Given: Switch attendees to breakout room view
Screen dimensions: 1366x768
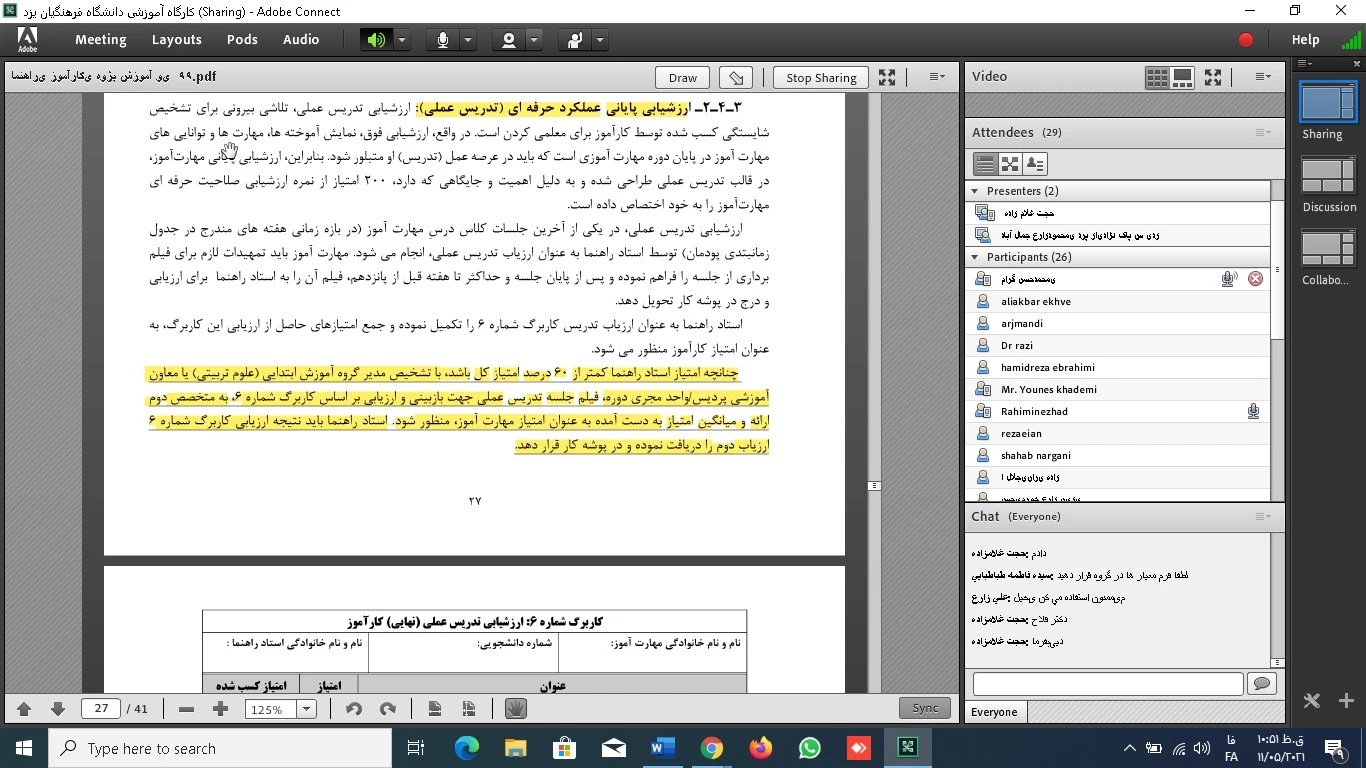Looking at the screenshot, I should [1010, 164].
